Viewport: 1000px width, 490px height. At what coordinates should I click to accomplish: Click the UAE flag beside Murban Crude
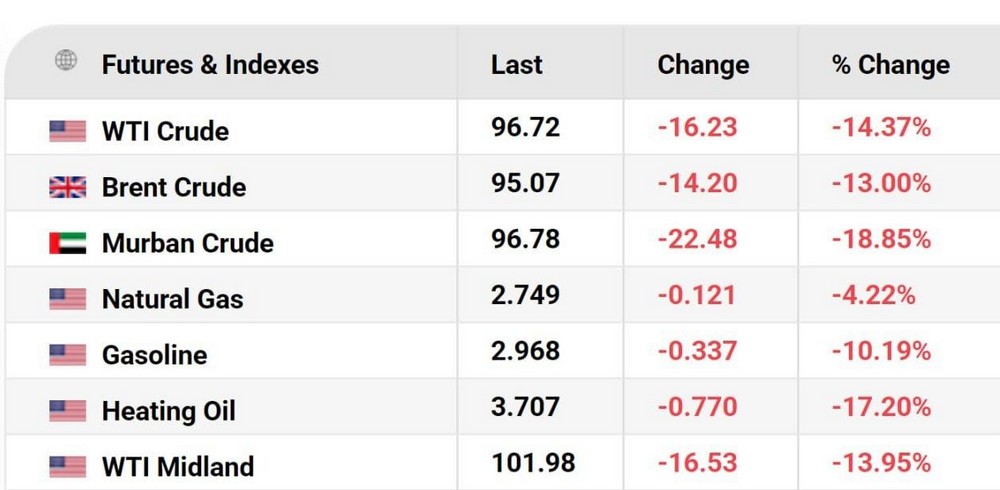point(67,243)
